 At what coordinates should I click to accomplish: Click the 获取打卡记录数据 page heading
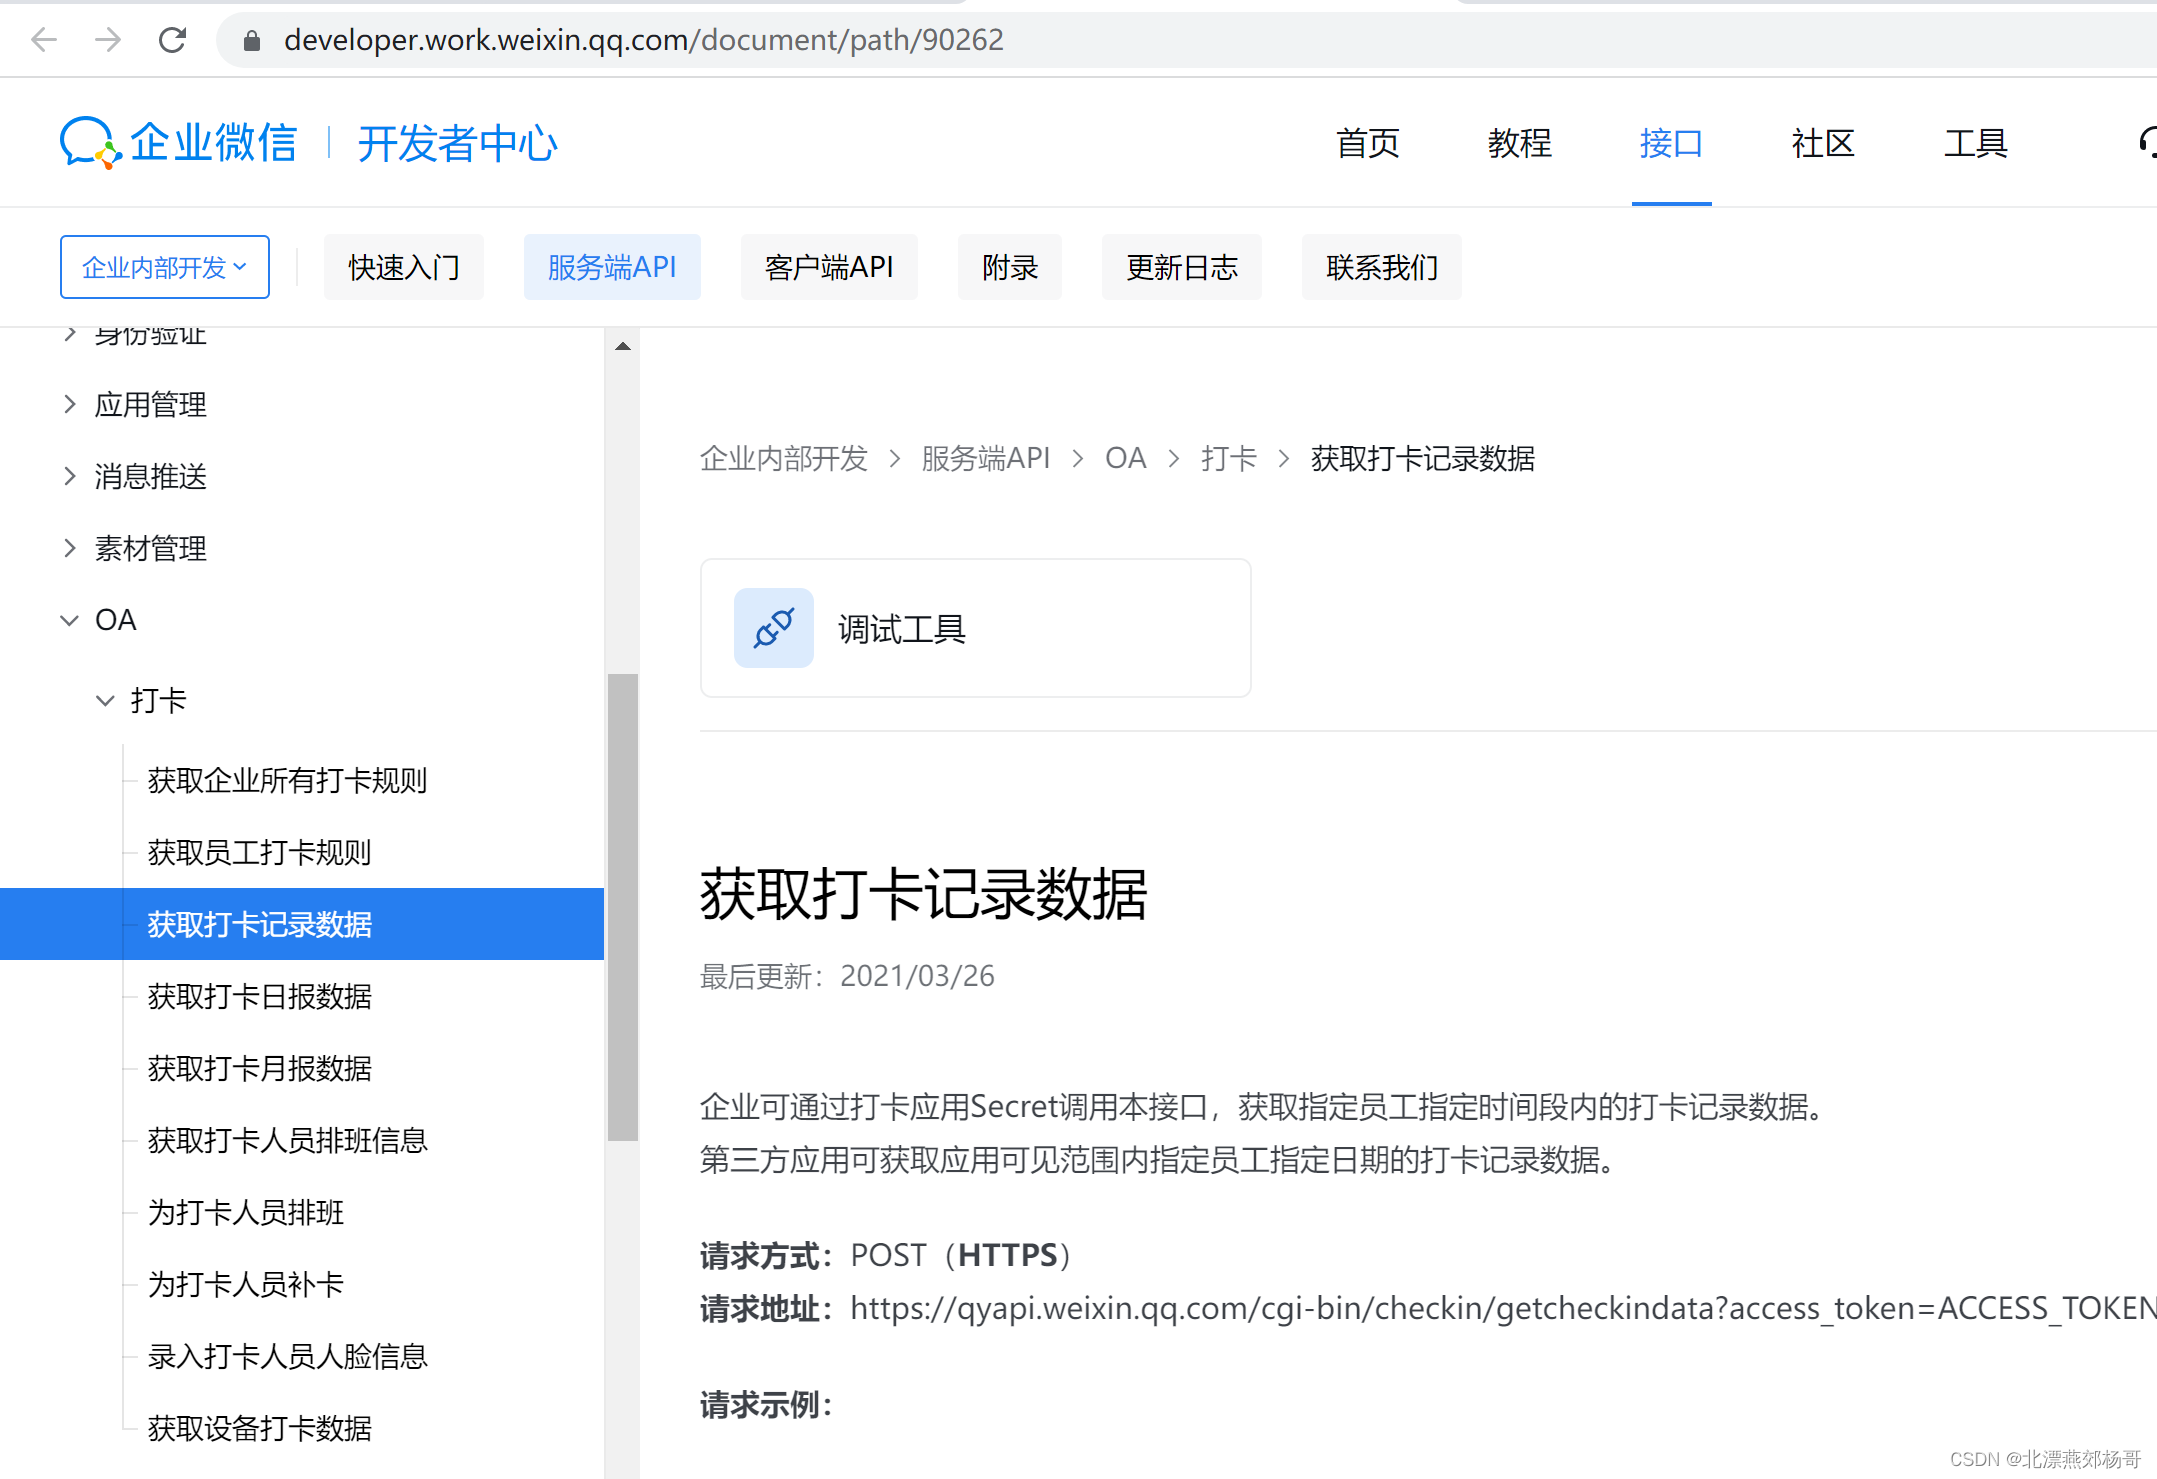(x=923, y=893)
